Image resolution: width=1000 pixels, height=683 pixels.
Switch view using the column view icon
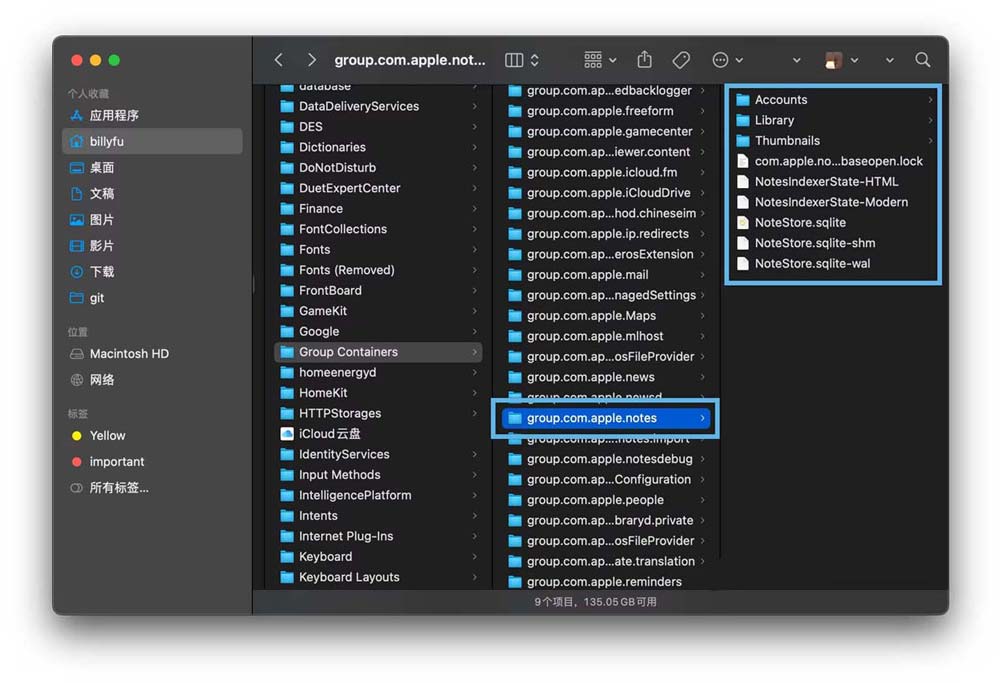pyautogui.click(x=515, y=60)
